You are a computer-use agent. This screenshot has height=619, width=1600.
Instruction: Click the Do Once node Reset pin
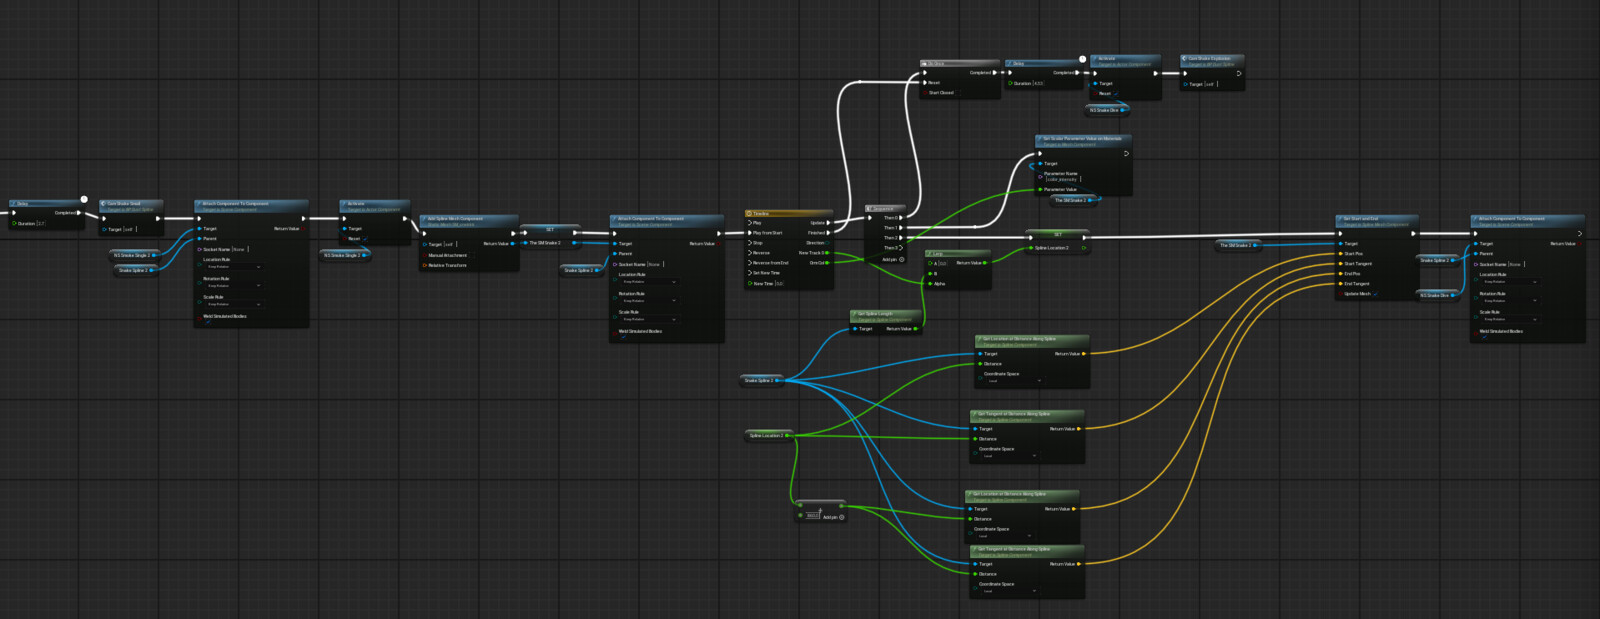(x=925, y=83)
